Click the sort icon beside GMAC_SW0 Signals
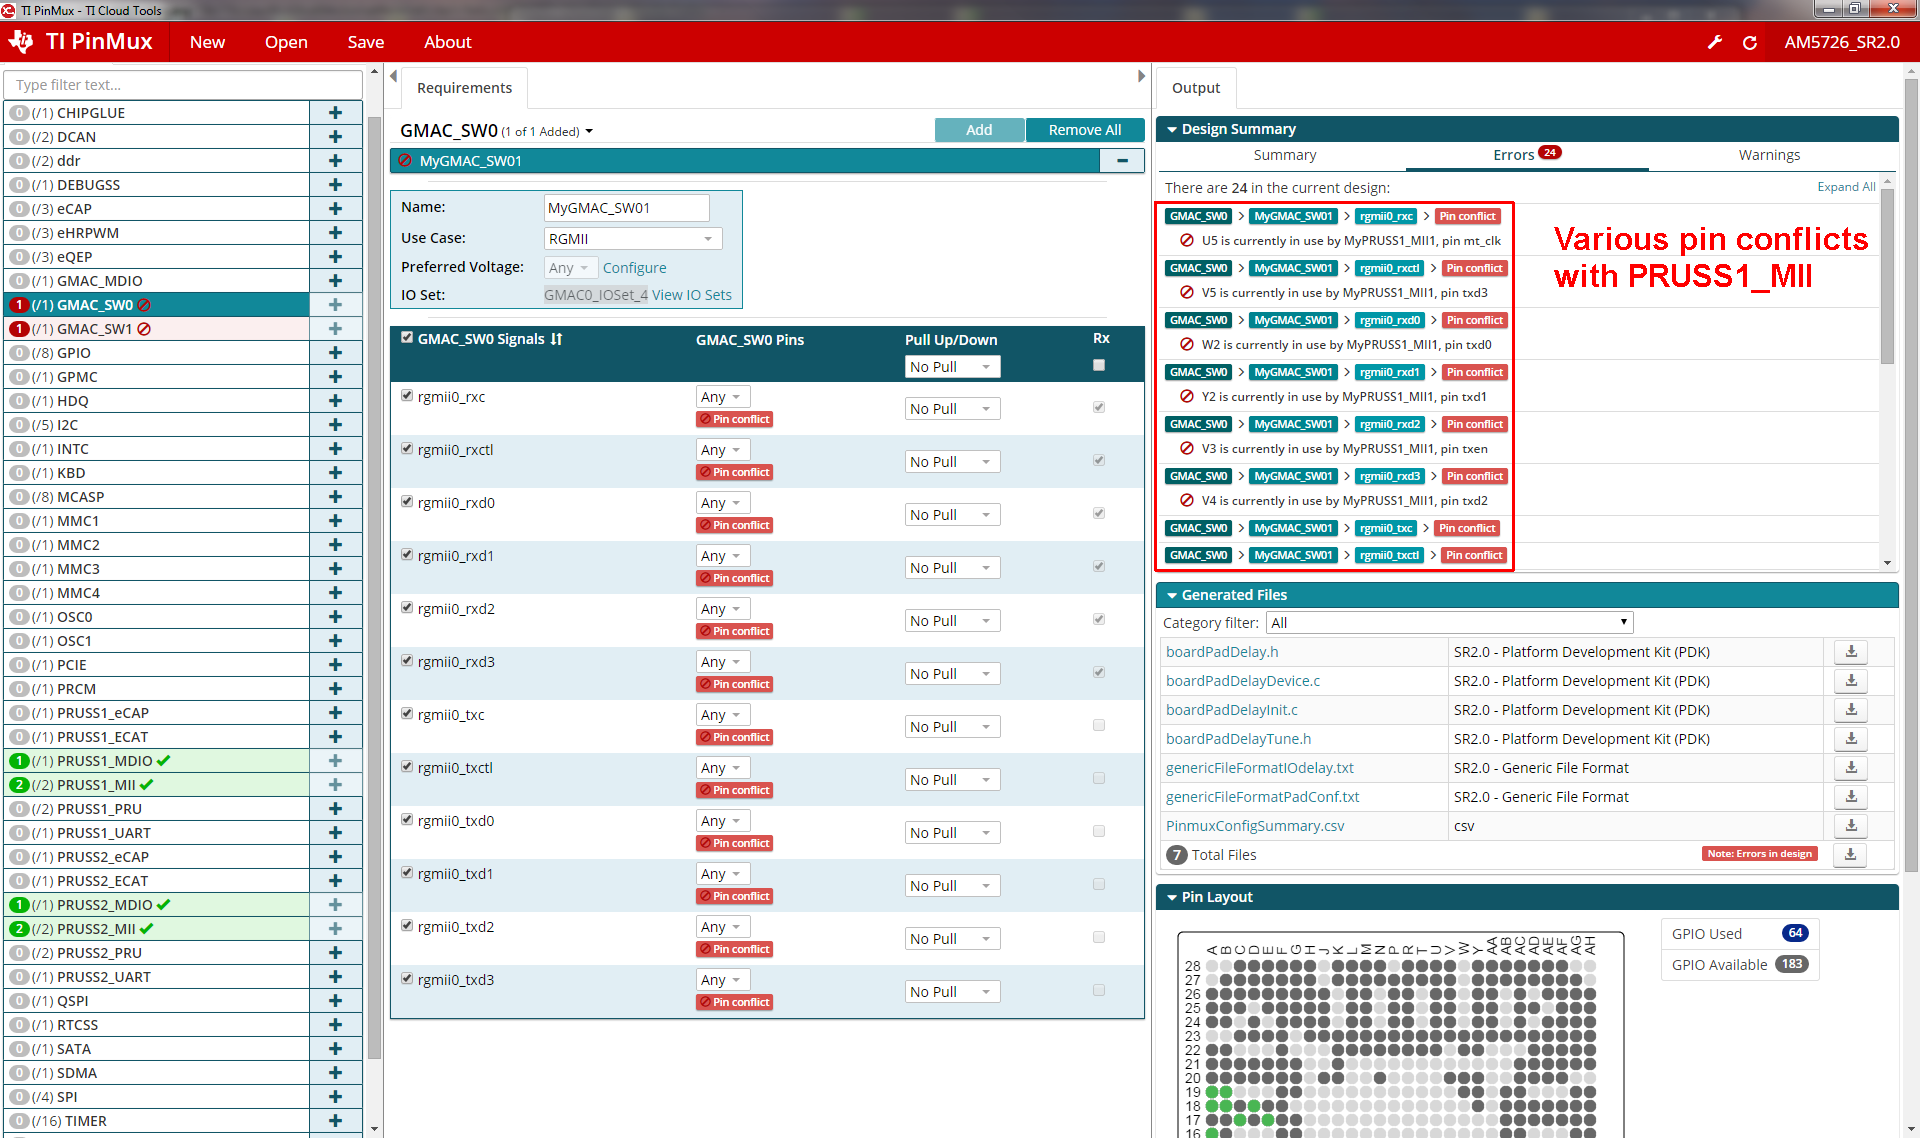1920x1138 pixels. [556, 339]
